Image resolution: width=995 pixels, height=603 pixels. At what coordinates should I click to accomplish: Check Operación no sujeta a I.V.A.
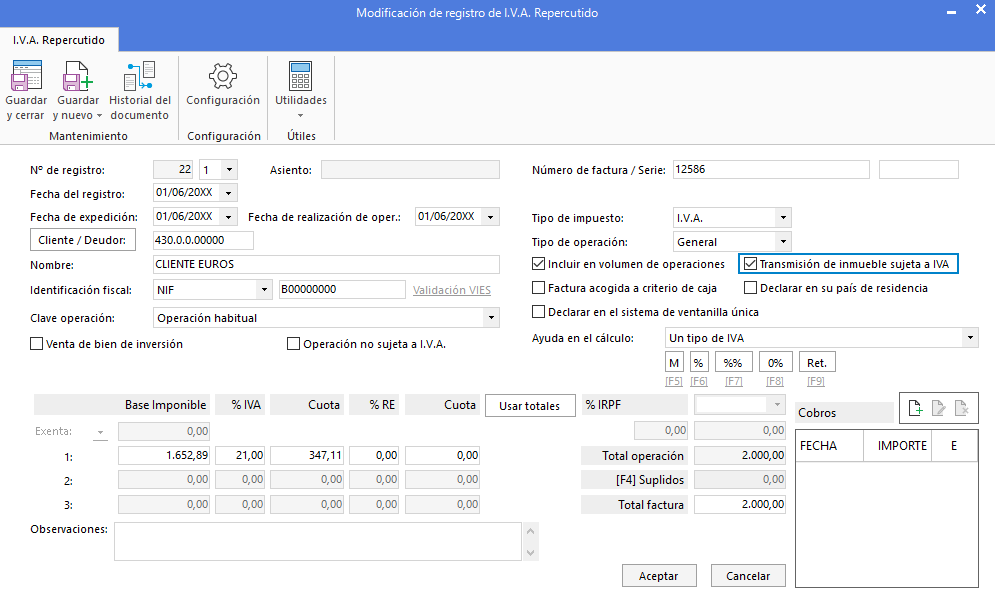293,343
